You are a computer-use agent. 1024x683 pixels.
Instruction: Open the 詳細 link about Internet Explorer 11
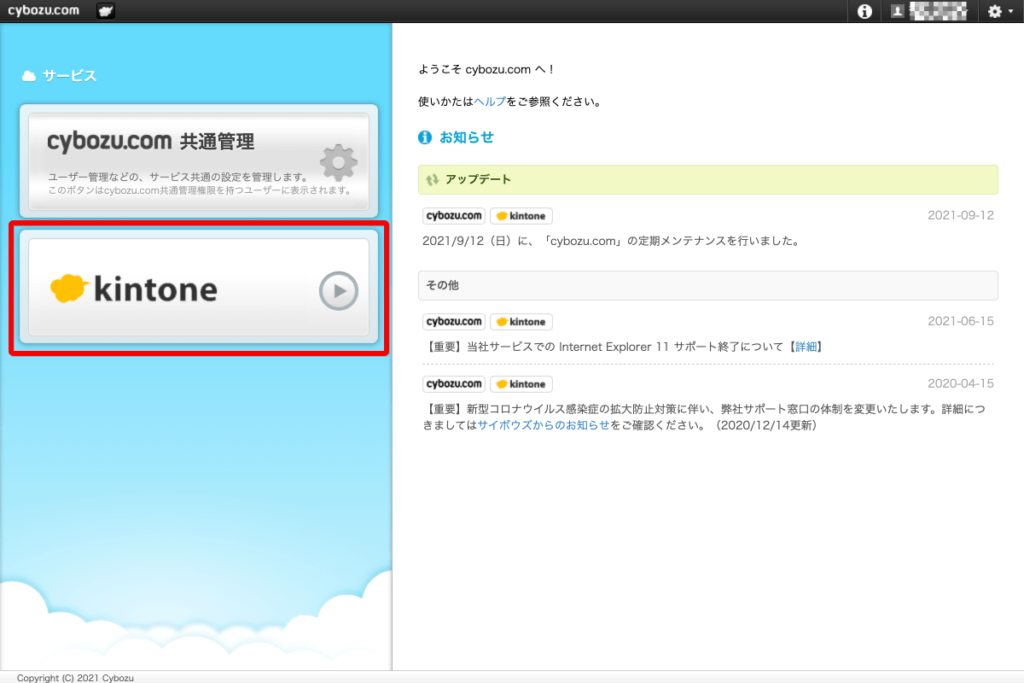click(x=806, y=346)
